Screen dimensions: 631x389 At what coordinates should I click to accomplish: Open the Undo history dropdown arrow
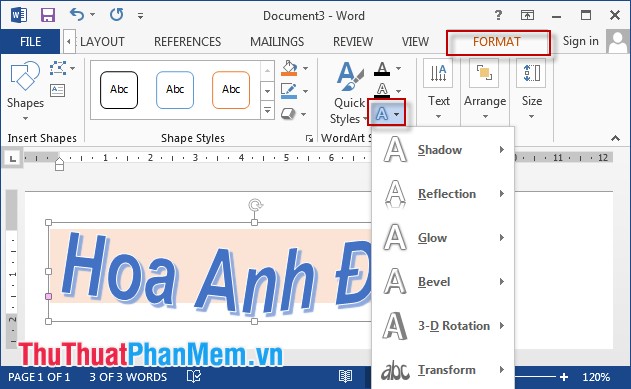[x=93, y=15]
